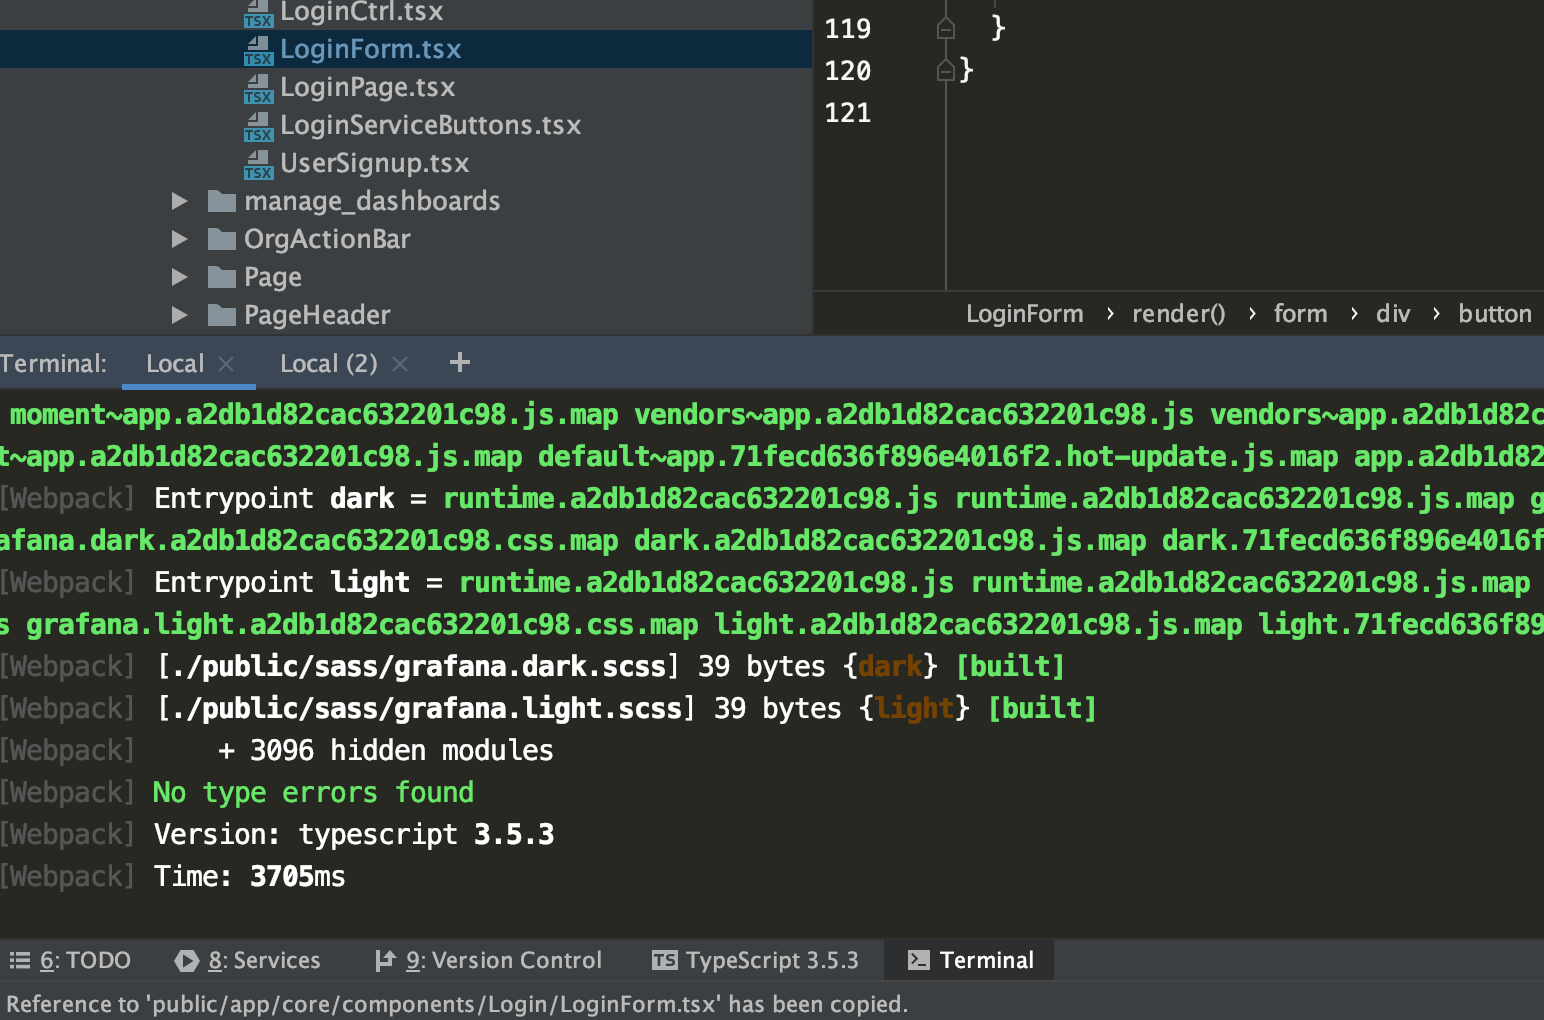Click 'Version: typescript 3.5.3' terminal line
Viewport: 1544px width, 1020px height.
tap(354, 834)
